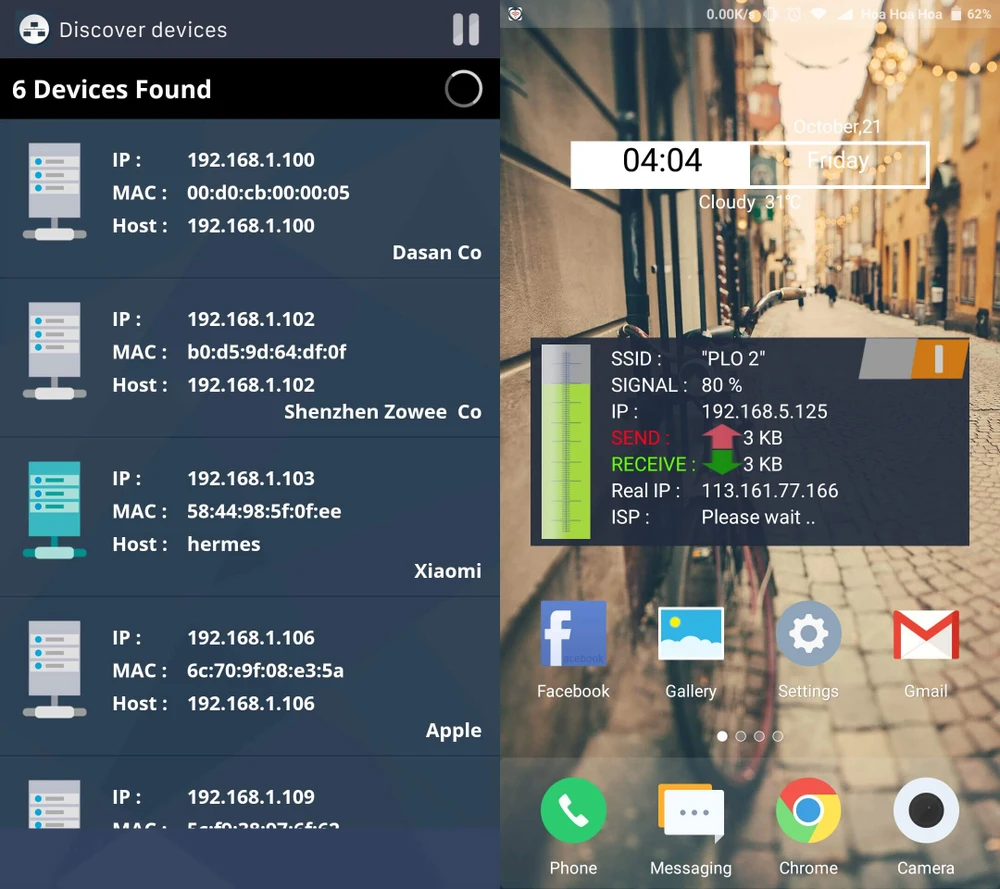
Task: Tap the vibrate mode status icon
Action: click(771, 14)
